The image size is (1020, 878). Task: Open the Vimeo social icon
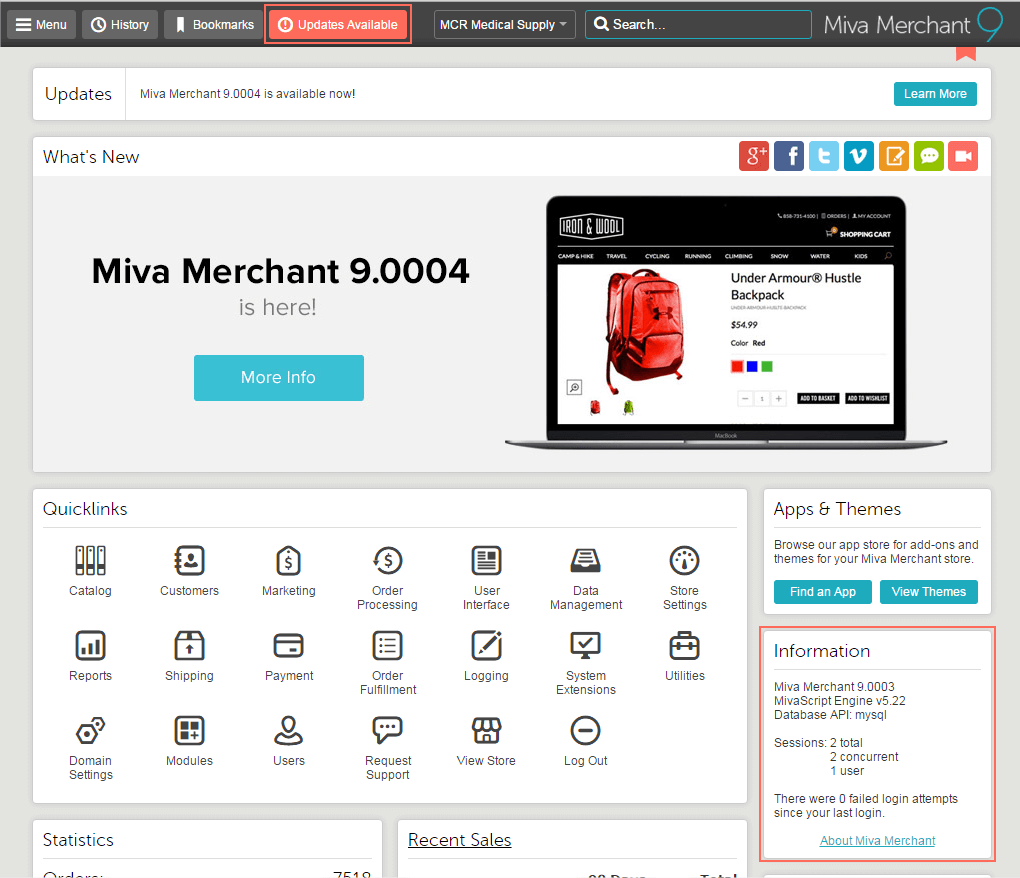pyautogui.click(x=859, y=156)
